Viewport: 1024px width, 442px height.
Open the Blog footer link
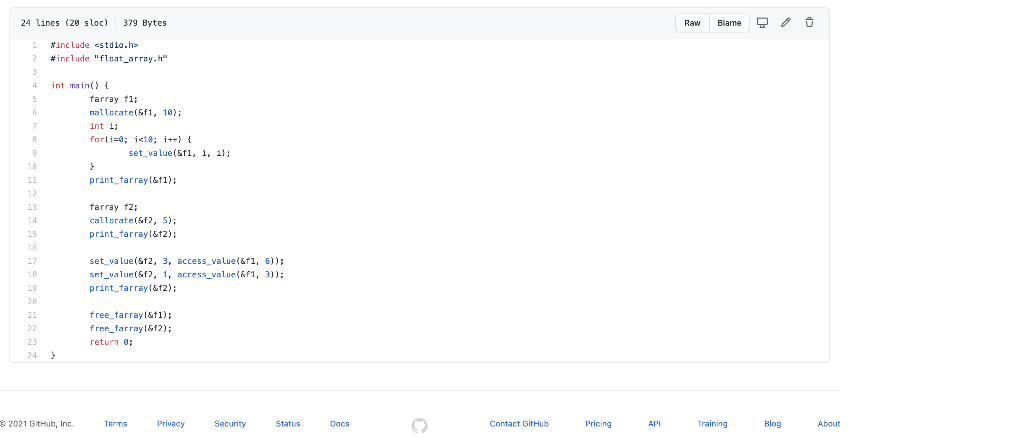tap(773, 424)
